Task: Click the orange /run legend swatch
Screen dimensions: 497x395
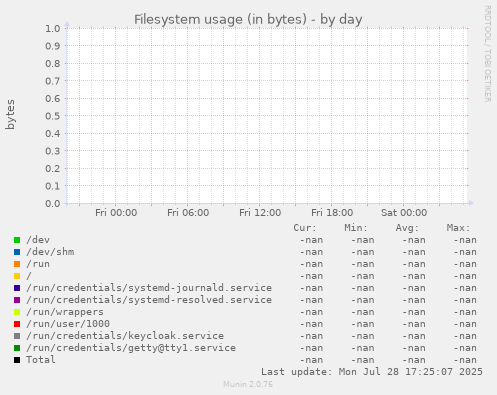Action: click(17, 264)
